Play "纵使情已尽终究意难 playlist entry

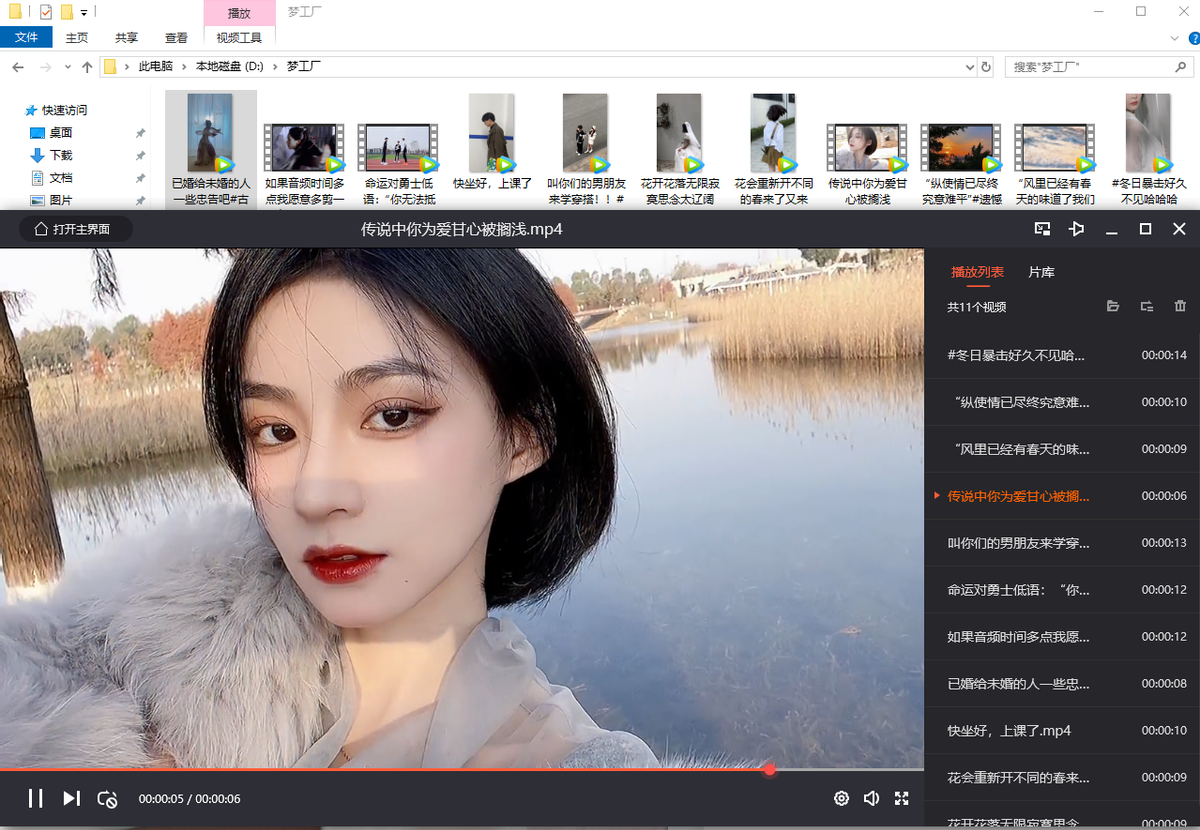(x=1062, y=402)
